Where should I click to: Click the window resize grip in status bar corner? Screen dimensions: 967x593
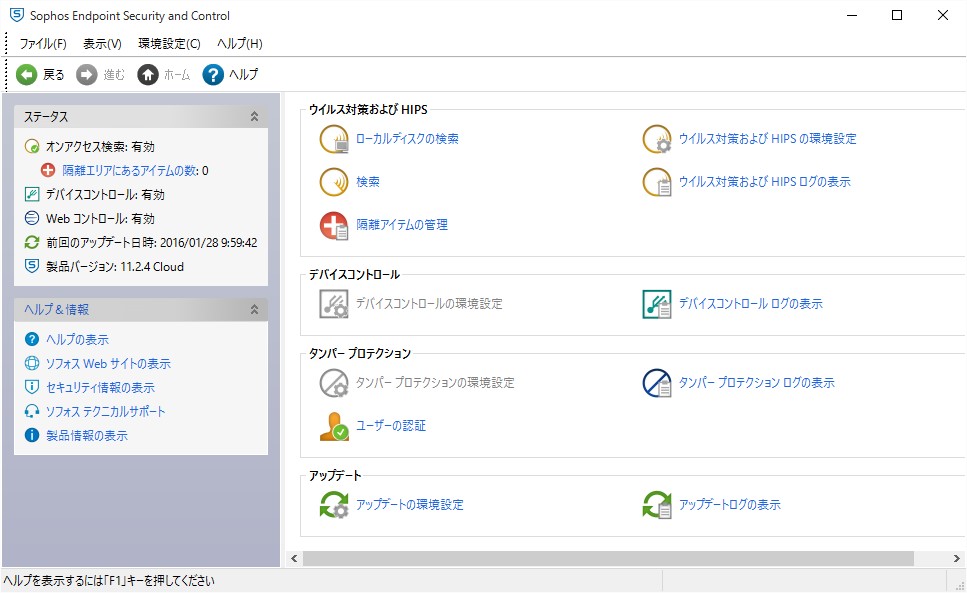pyautogui.click(x=959, y=586)
